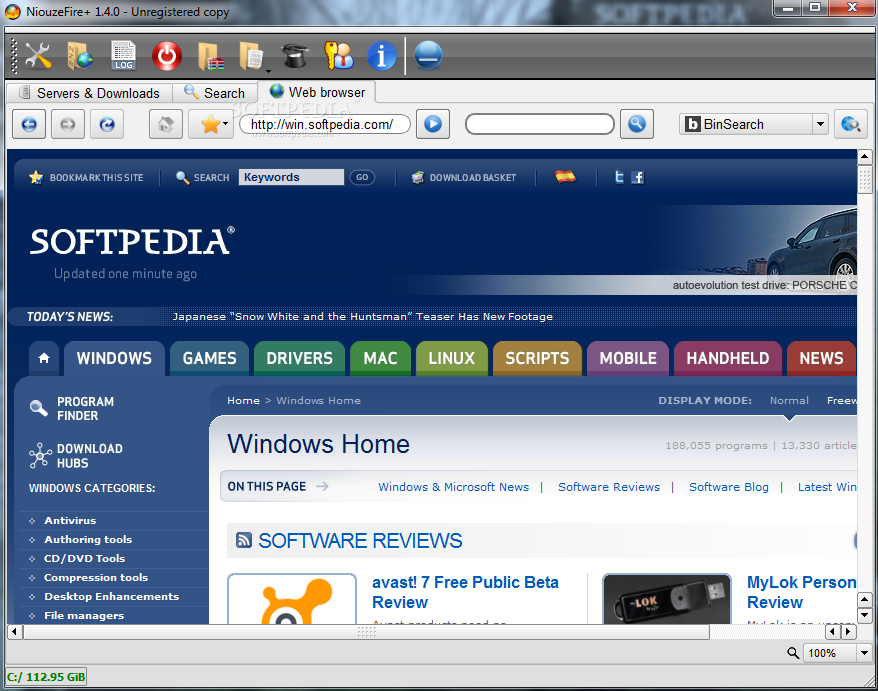Image resolution: width=878 pixels, height=691 pixels.
Task: Click the Software Reviews RSS icon
Action: pyautogui.click(x=244, y=540)
